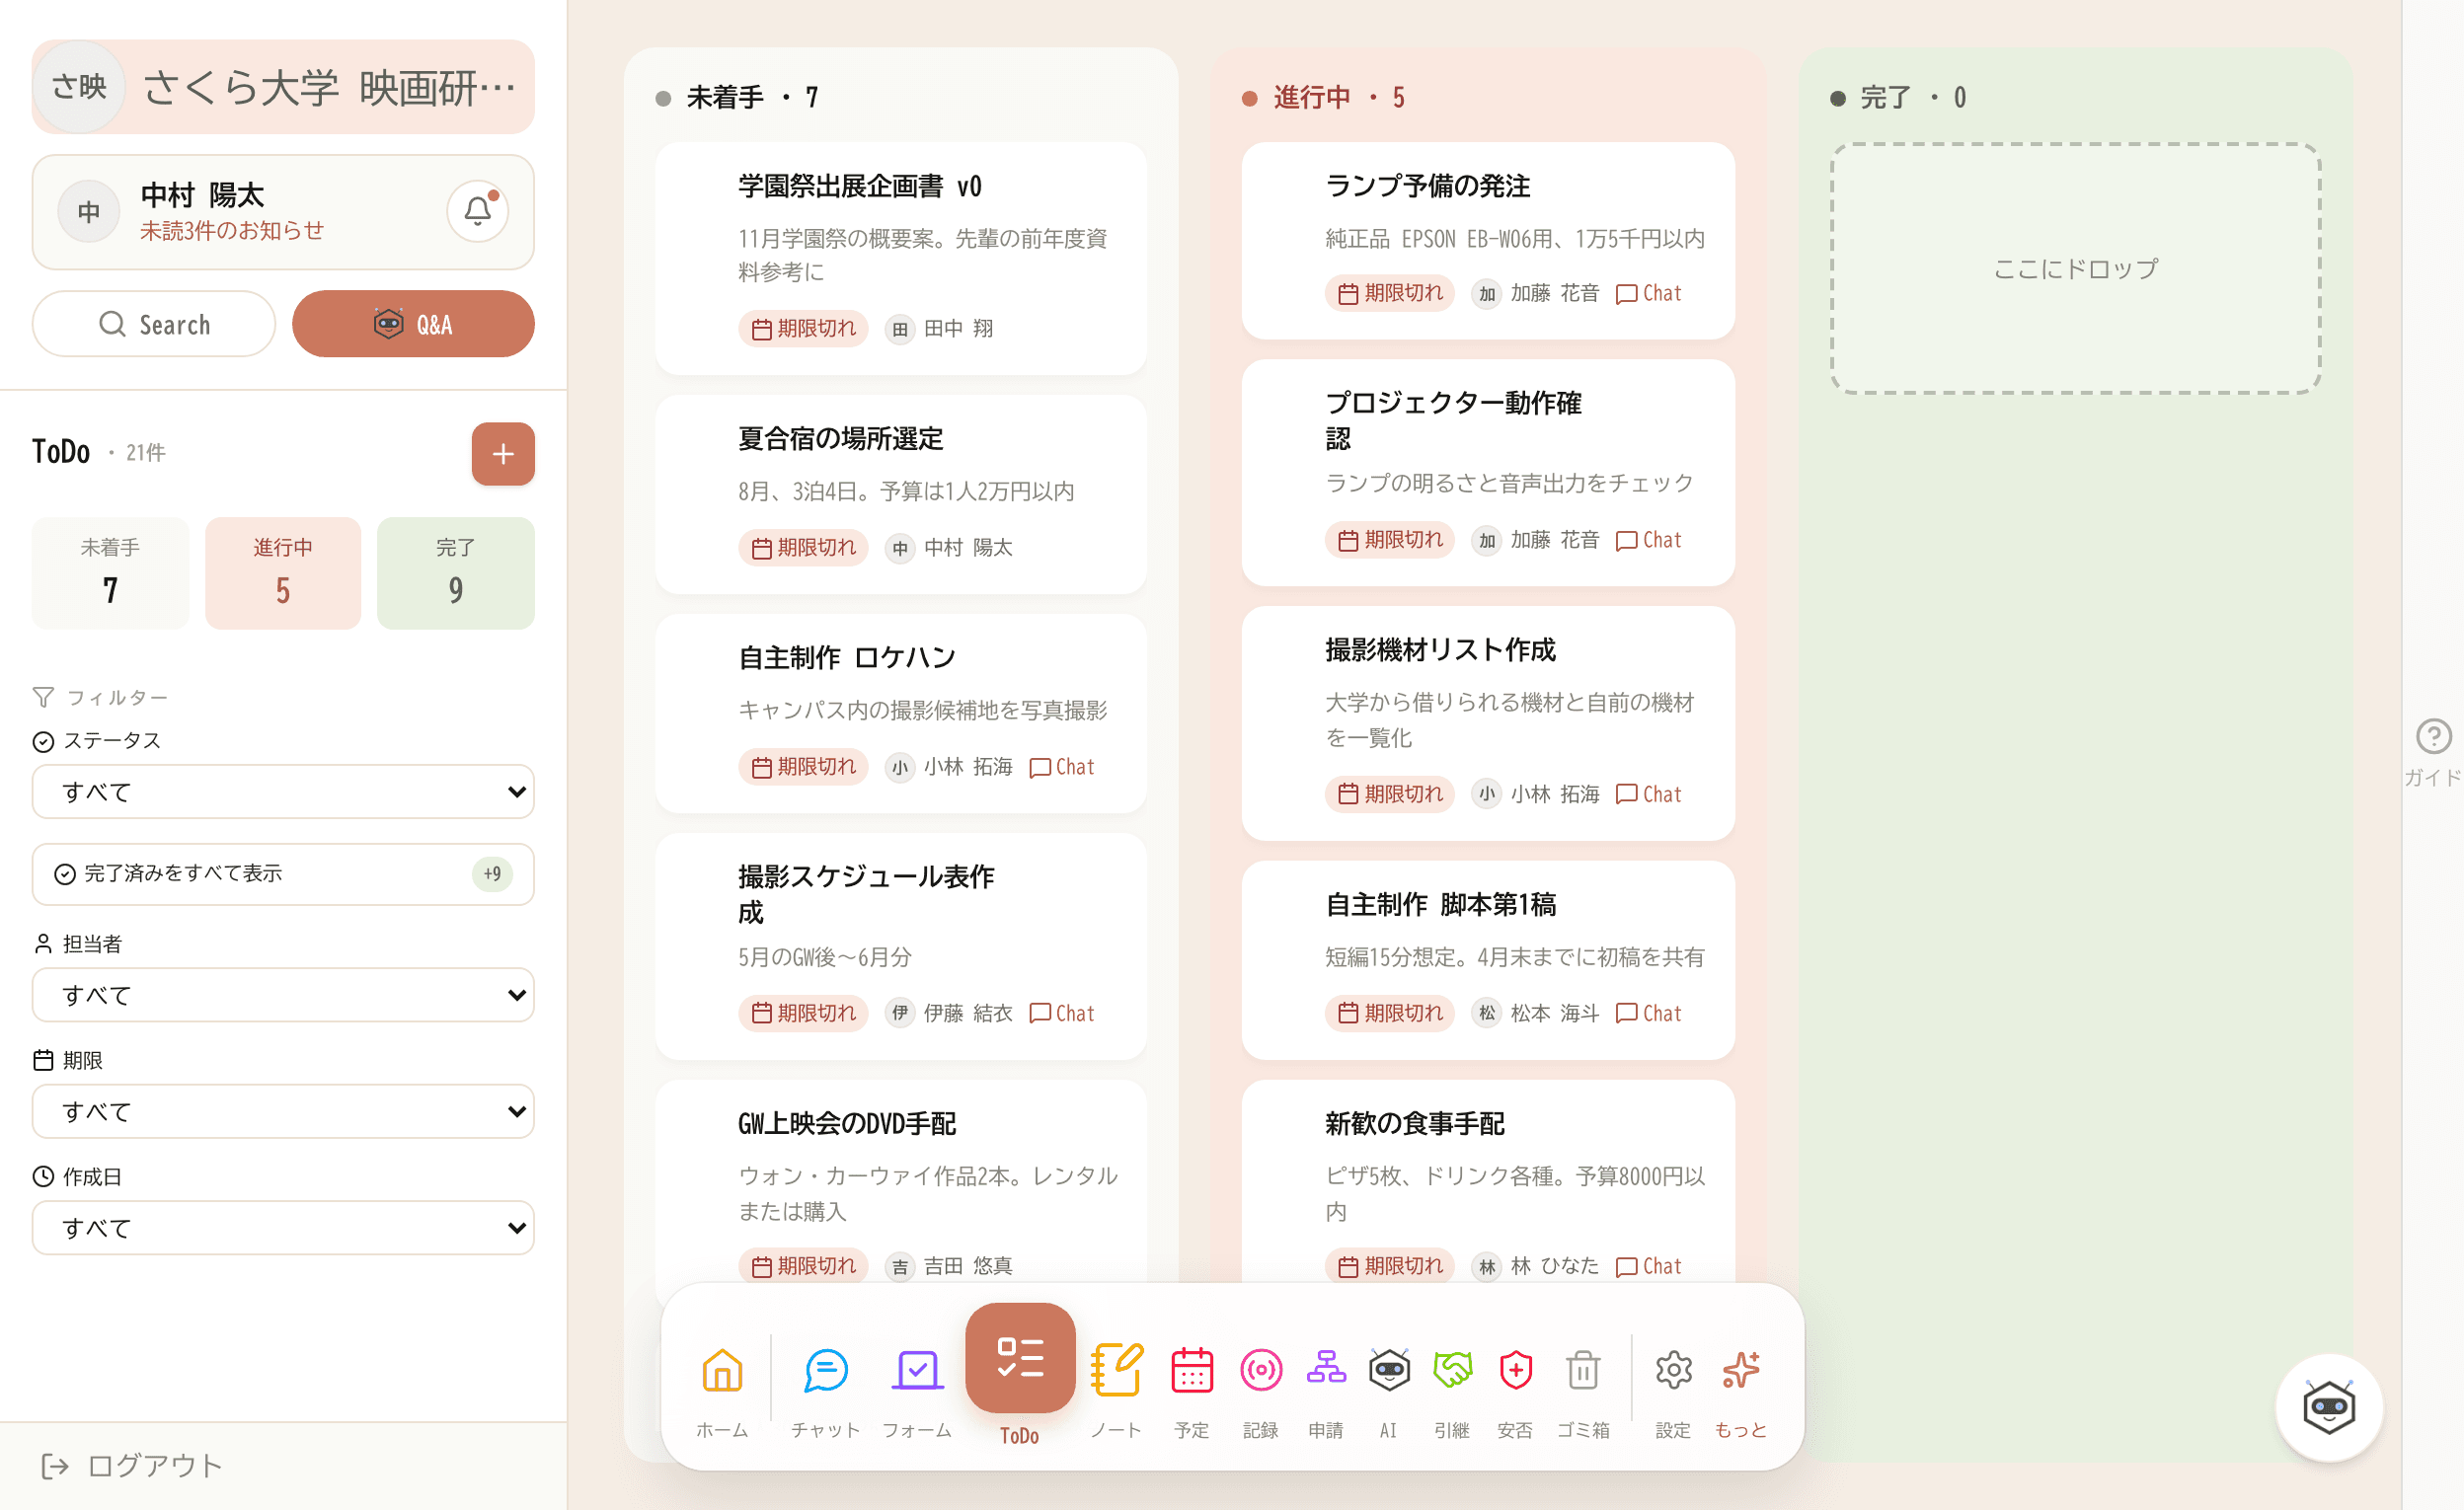
Task: Open フォーム from the dock
Action: (x=917, y=1391)
